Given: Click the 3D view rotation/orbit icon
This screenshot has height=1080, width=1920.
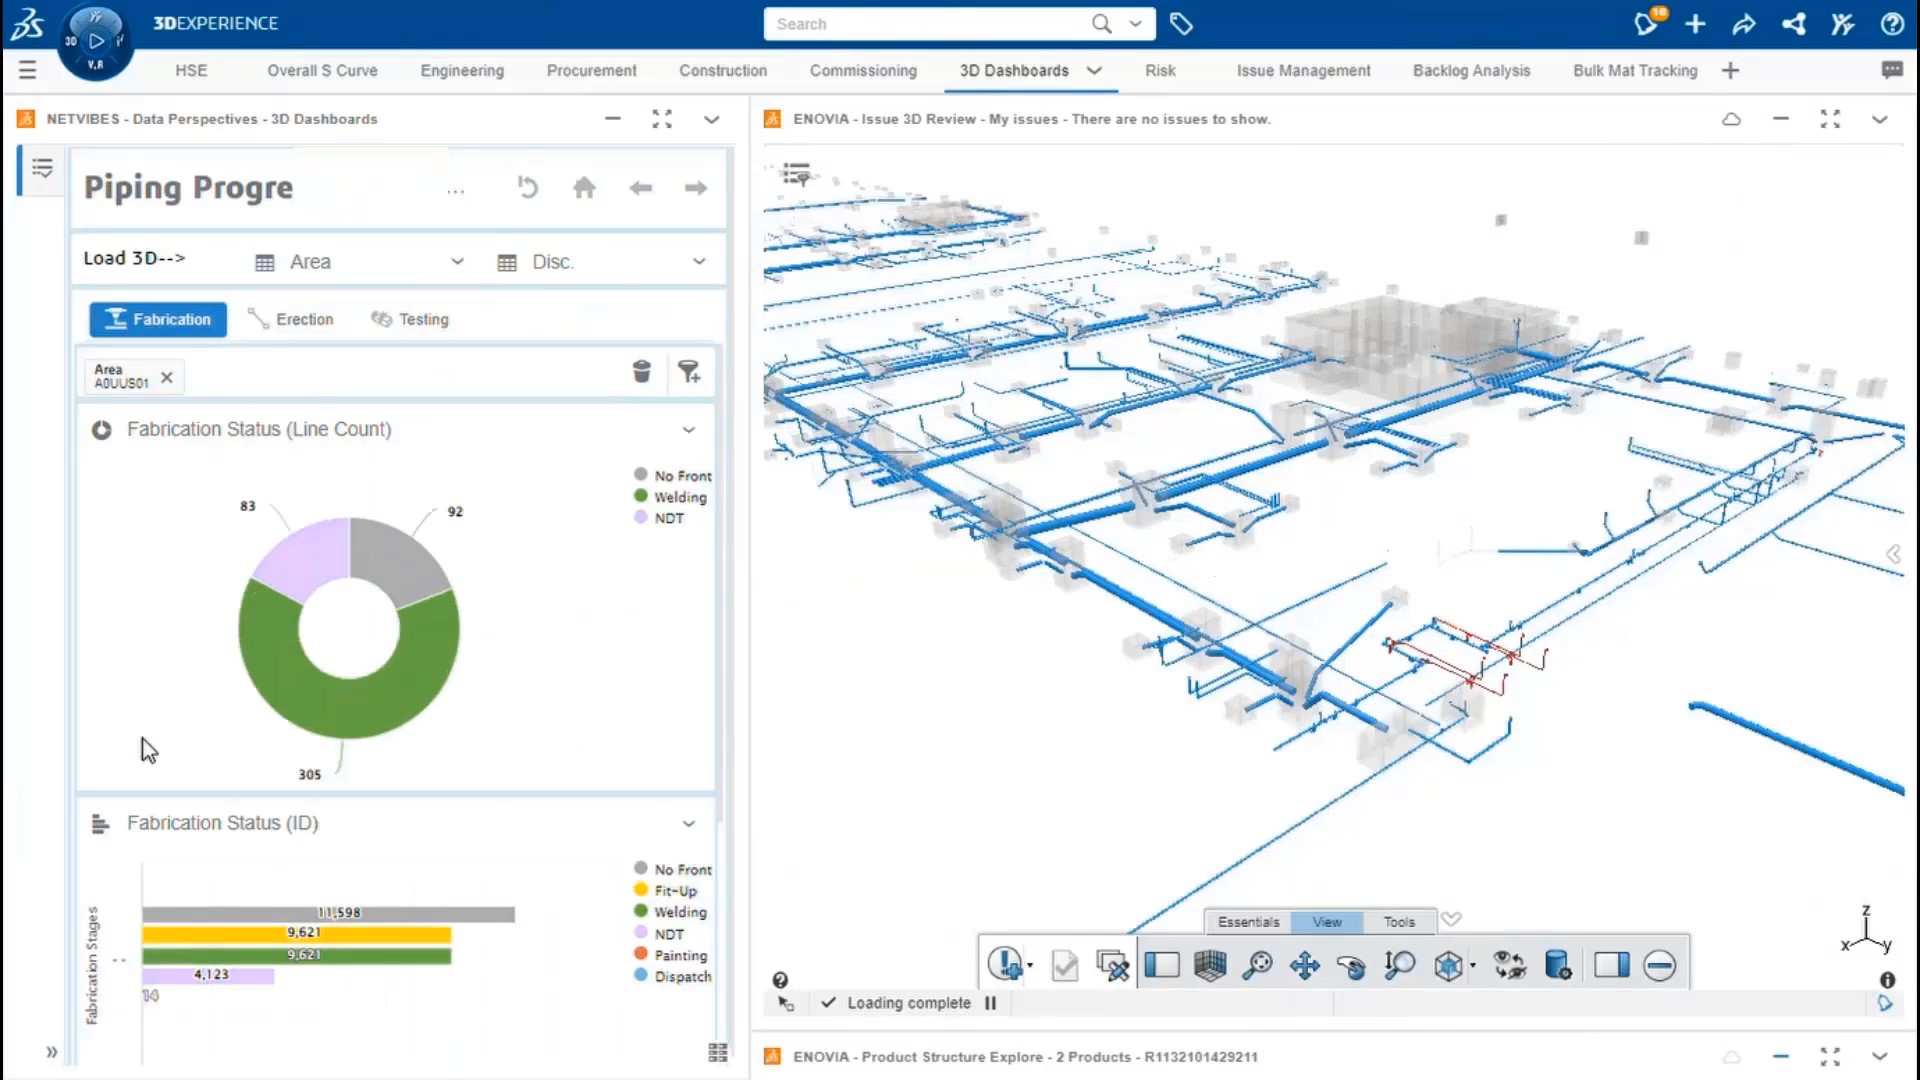Looking at the screenshot, I should (1352, 964).
